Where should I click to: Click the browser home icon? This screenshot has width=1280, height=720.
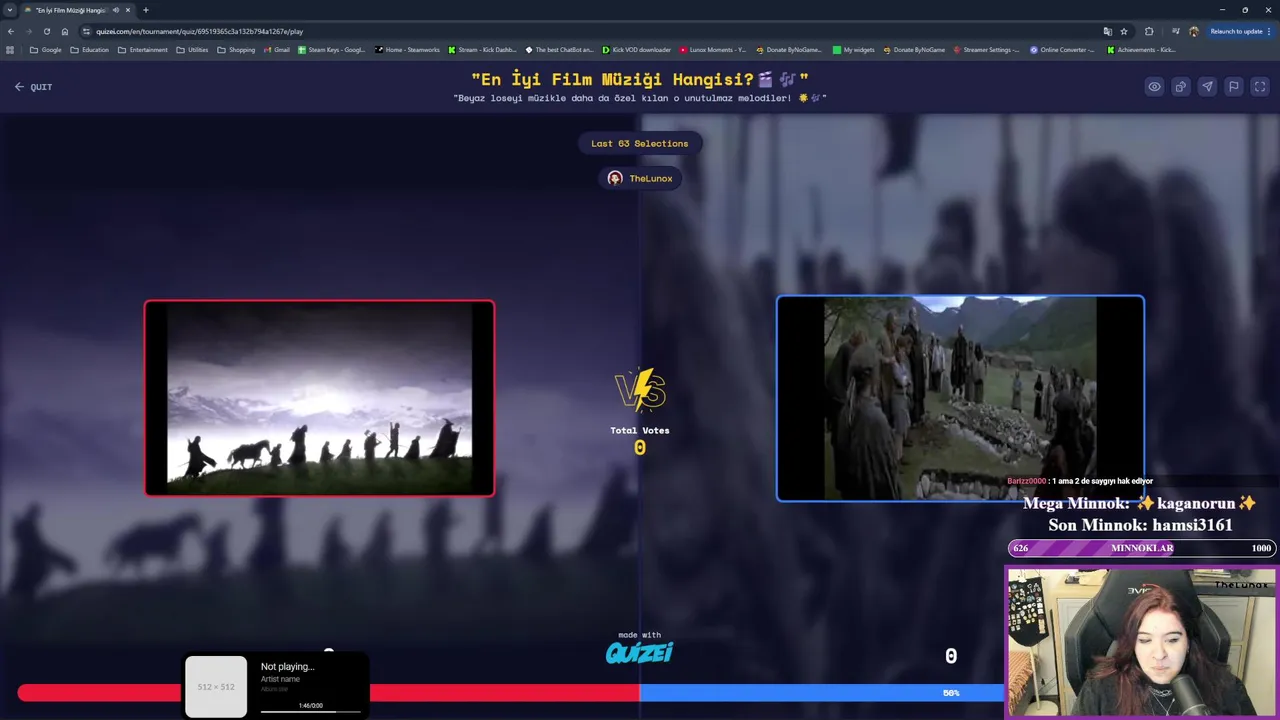pos(65,31)
